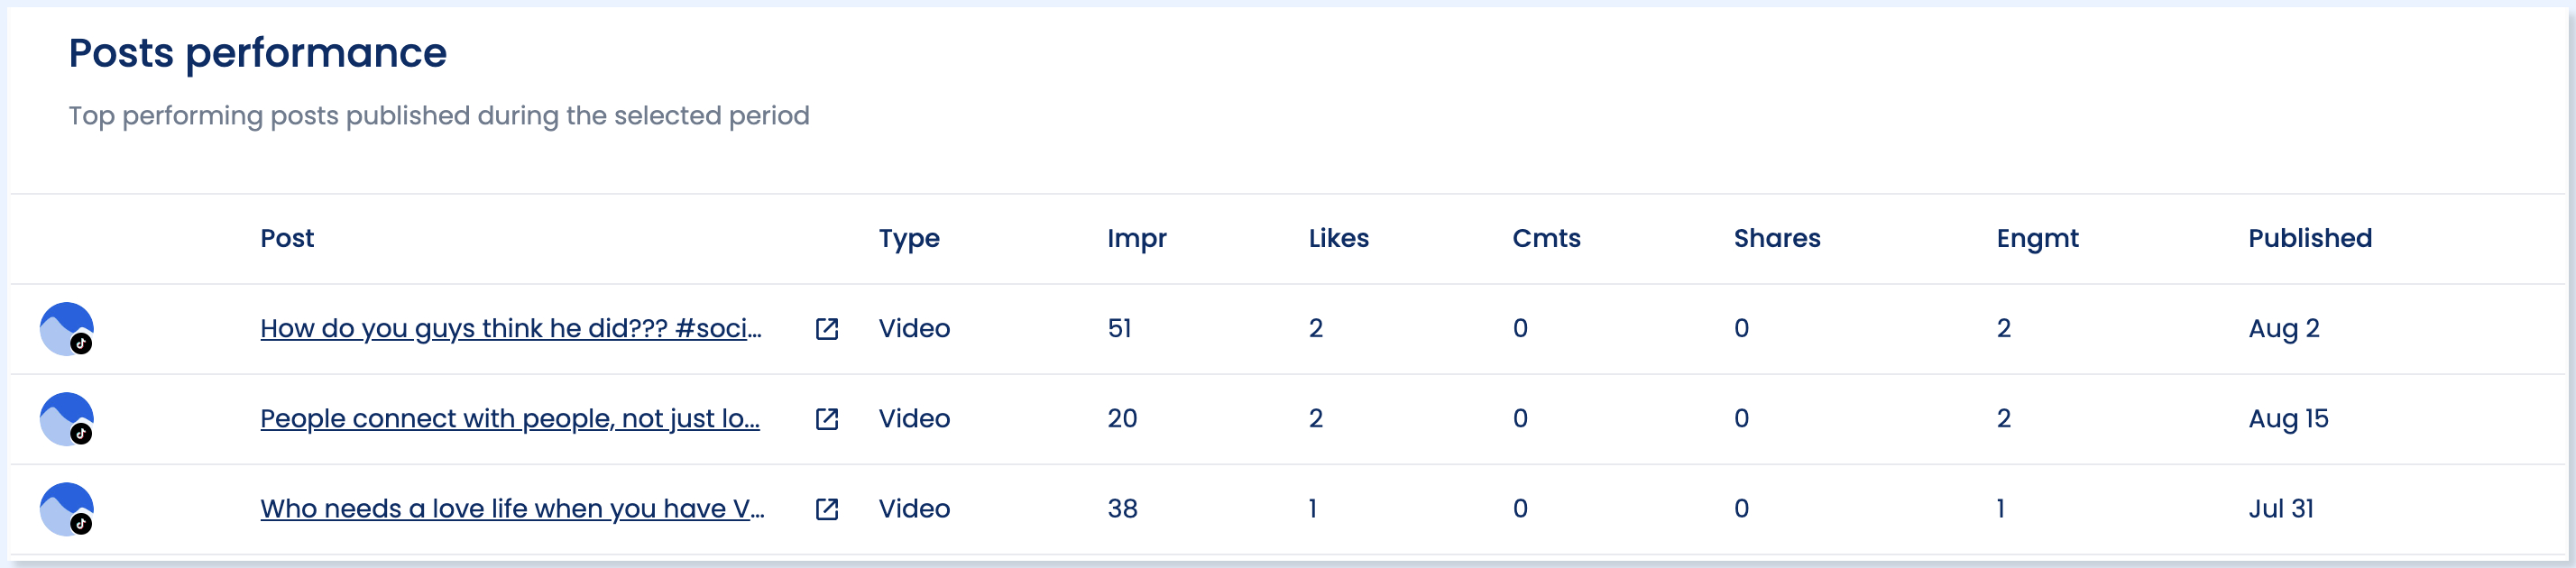Viewport: 2576px width, 568px height.
Task: Select the Aug 15 published date cell
Action: tap(2288, 418)
